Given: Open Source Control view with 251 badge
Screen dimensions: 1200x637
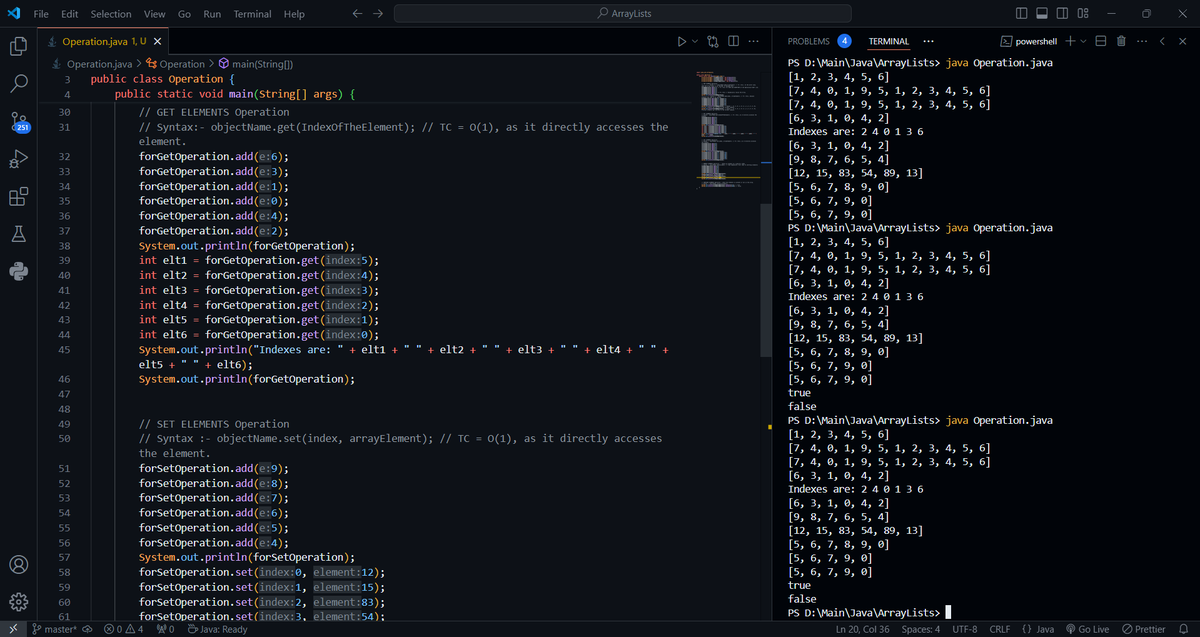Looking at the screenshot, I should tap(20, 122).
